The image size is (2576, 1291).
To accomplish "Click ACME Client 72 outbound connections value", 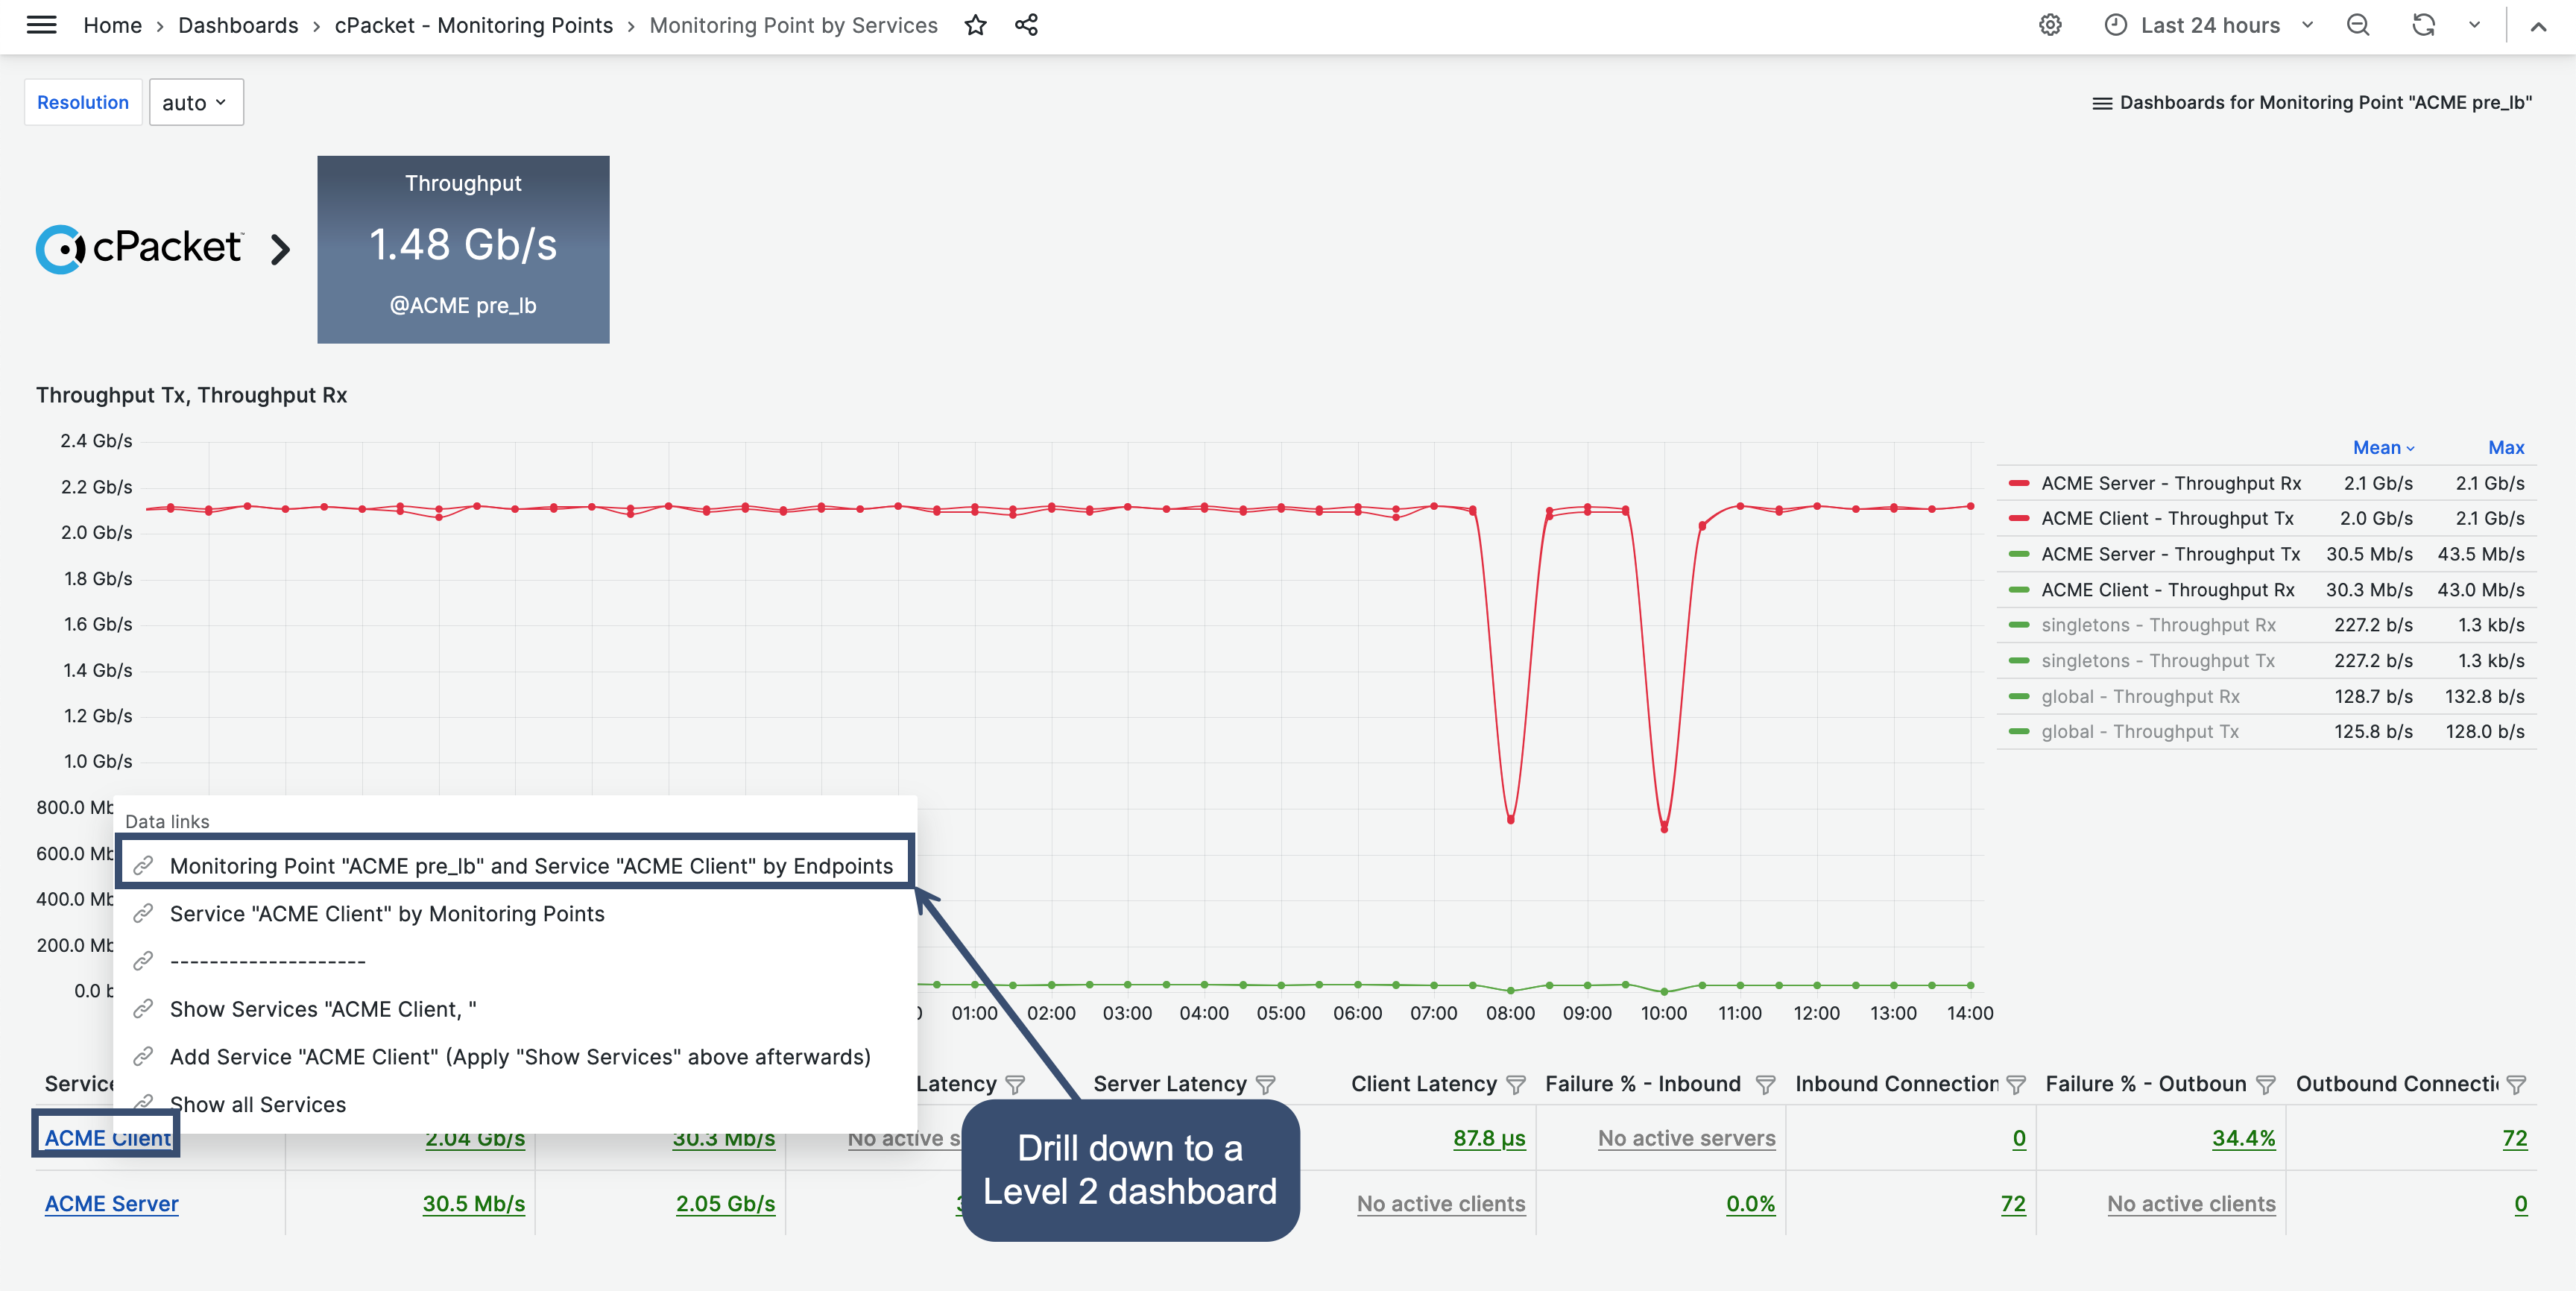I will 2514,1138.
